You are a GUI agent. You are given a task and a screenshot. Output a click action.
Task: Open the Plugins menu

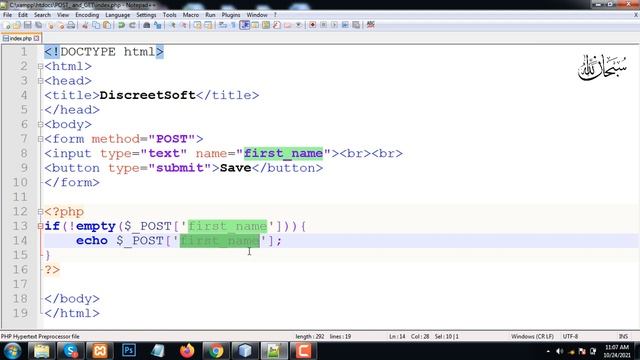[x=231, y=15]
